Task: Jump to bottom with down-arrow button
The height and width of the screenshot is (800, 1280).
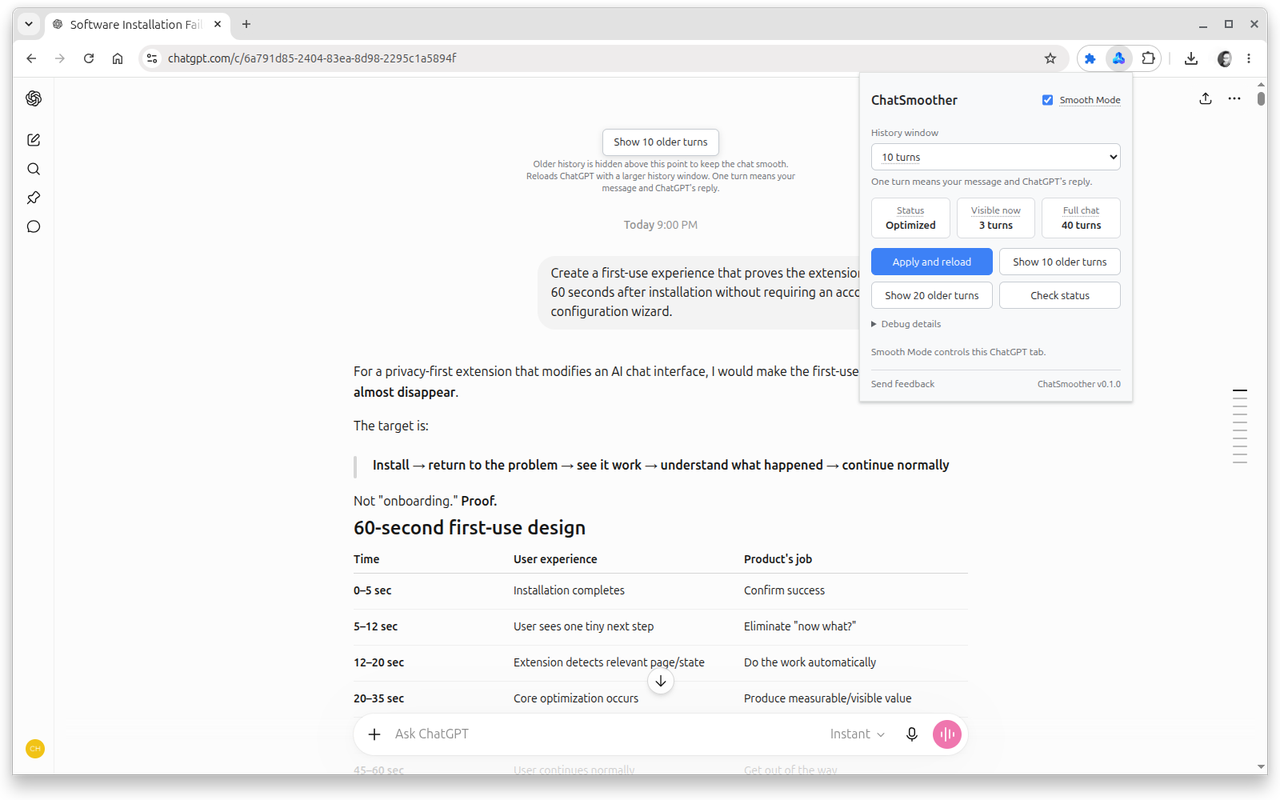Action: (x=660, y=681)
